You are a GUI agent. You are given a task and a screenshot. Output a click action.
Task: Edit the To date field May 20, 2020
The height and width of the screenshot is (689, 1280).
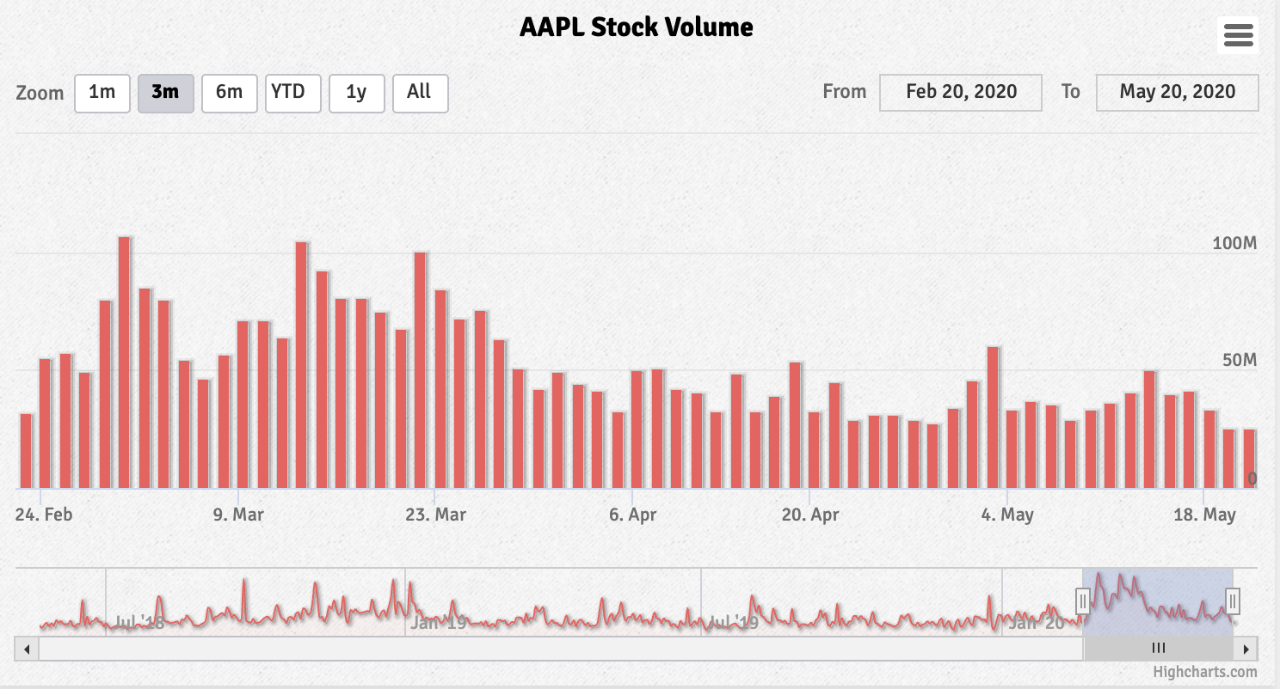pos(1177,93)
